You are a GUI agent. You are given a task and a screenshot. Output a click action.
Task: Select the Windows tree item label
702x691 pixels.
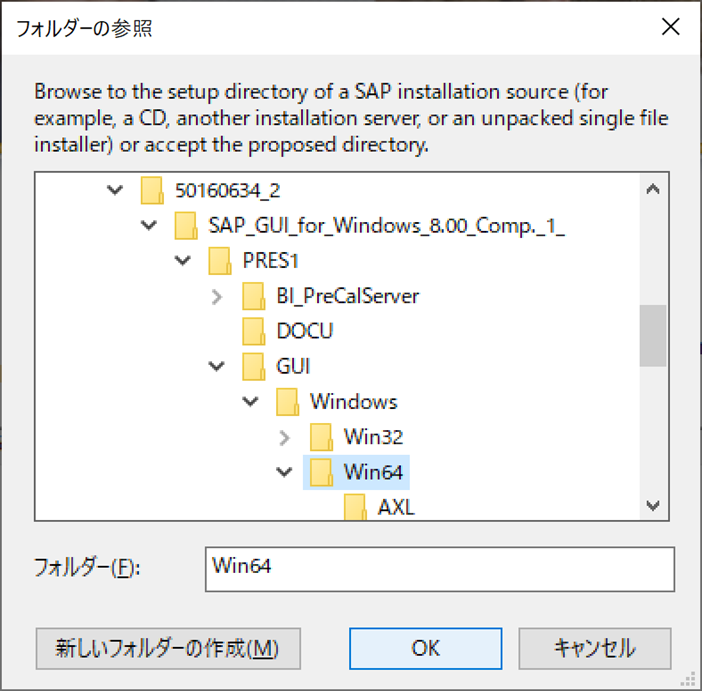click(x=353, y=401)
